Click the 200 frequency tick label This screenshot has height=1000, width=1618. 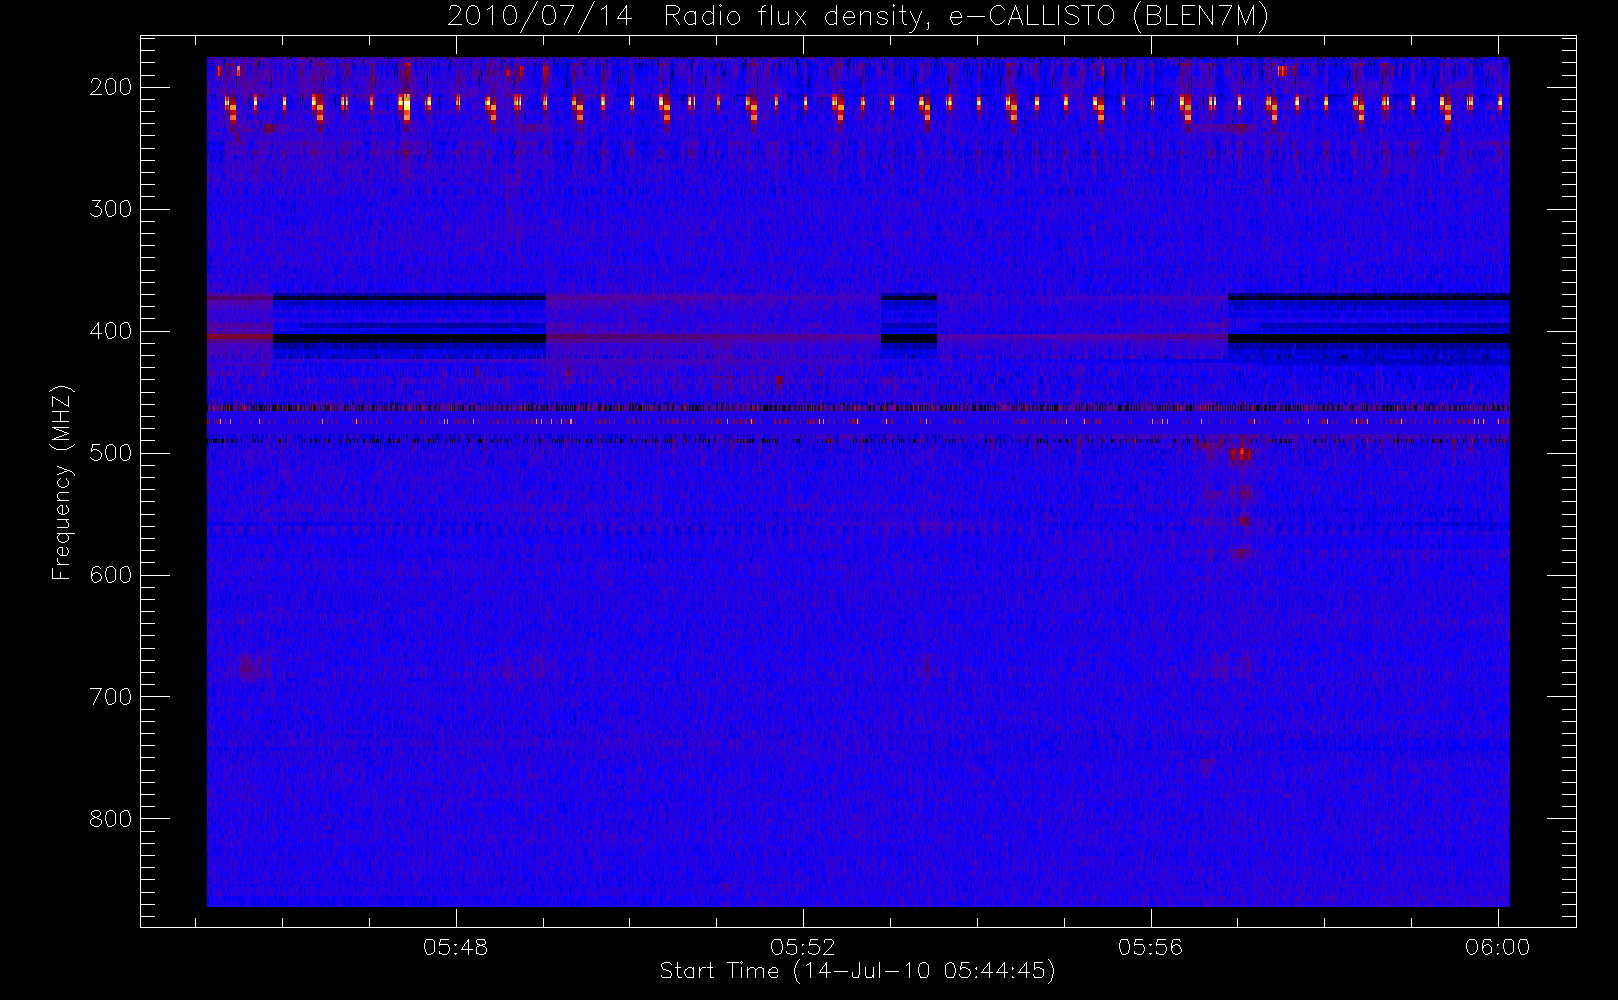coord(111,87)
